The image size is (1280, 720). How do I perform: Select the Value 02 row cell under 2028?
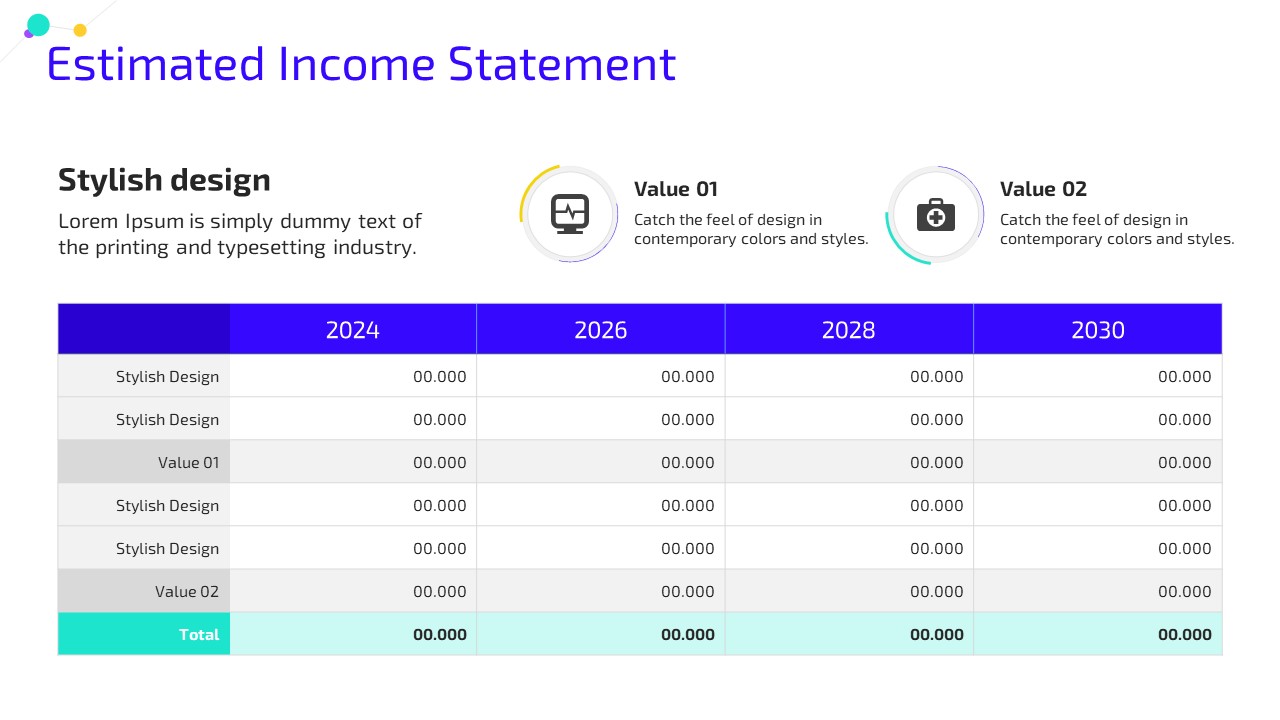click(849, 591)
